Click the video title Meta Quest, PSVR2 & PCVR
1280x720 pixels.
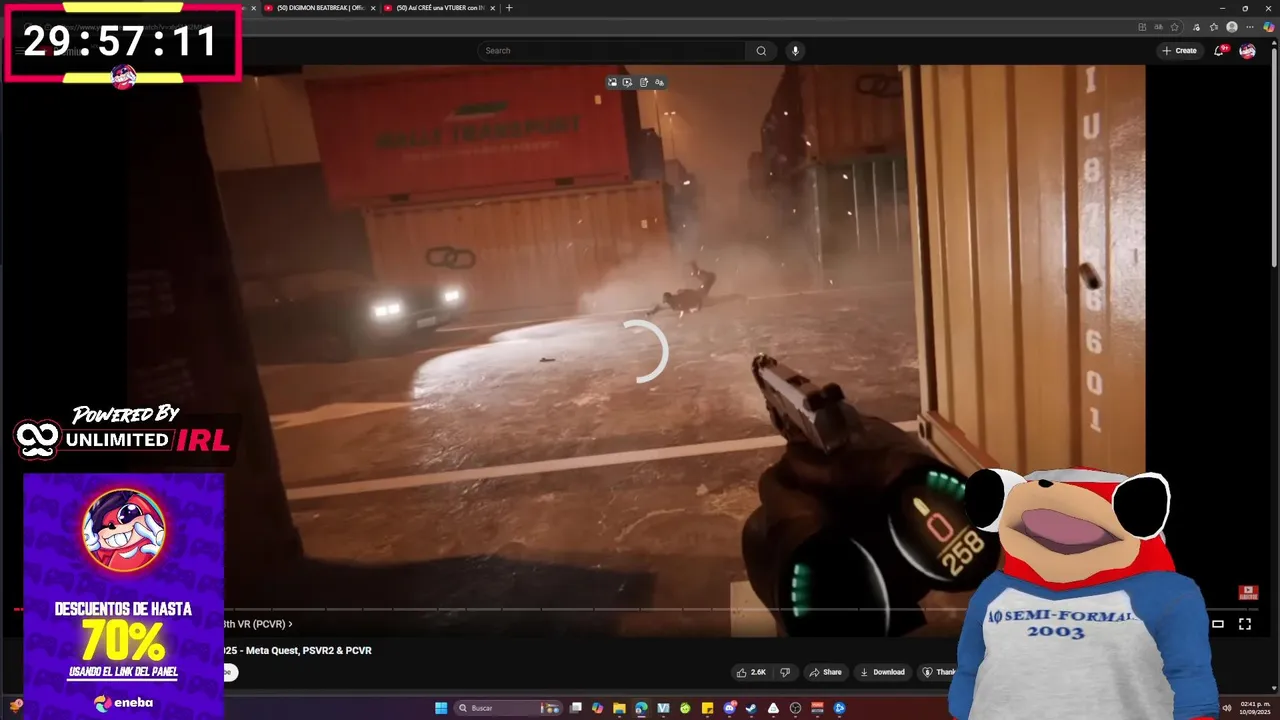tap(298, 651)
